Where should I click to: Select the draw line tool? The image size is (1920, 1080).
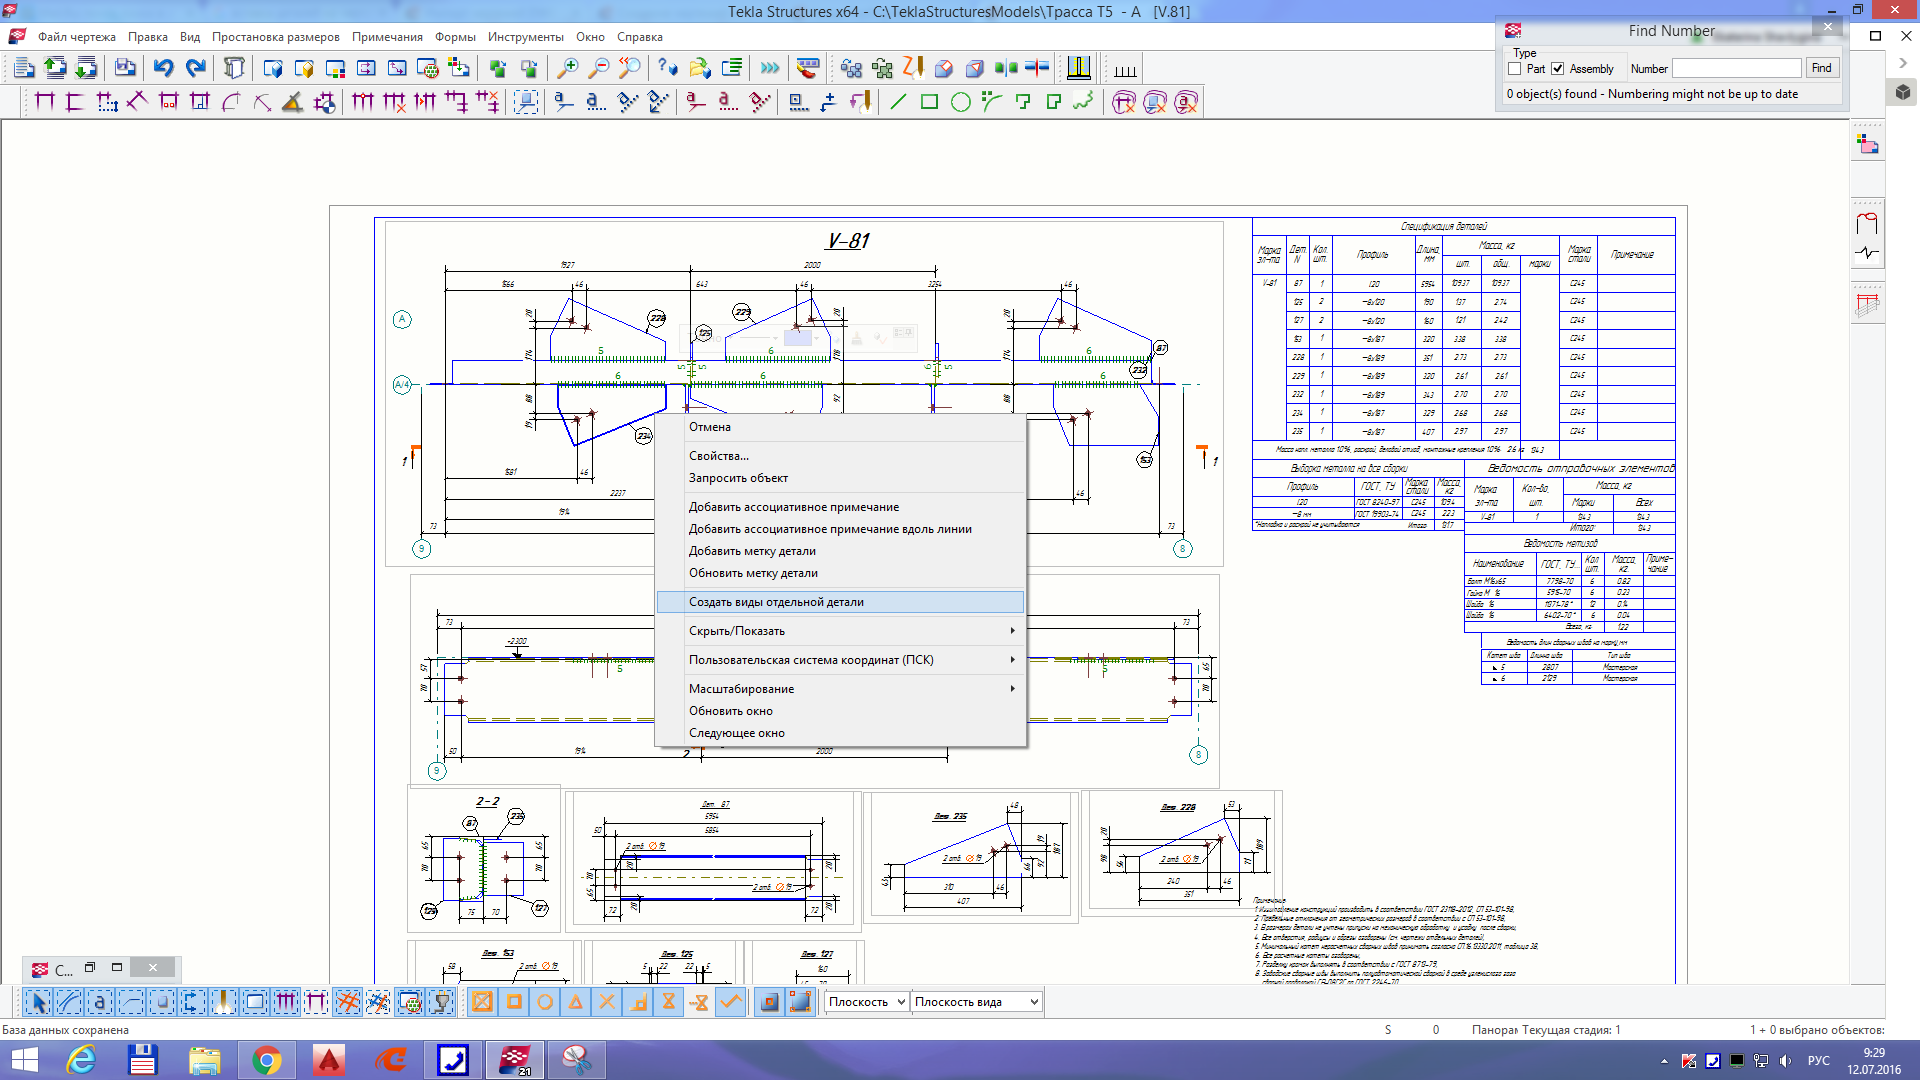point(898,102)
